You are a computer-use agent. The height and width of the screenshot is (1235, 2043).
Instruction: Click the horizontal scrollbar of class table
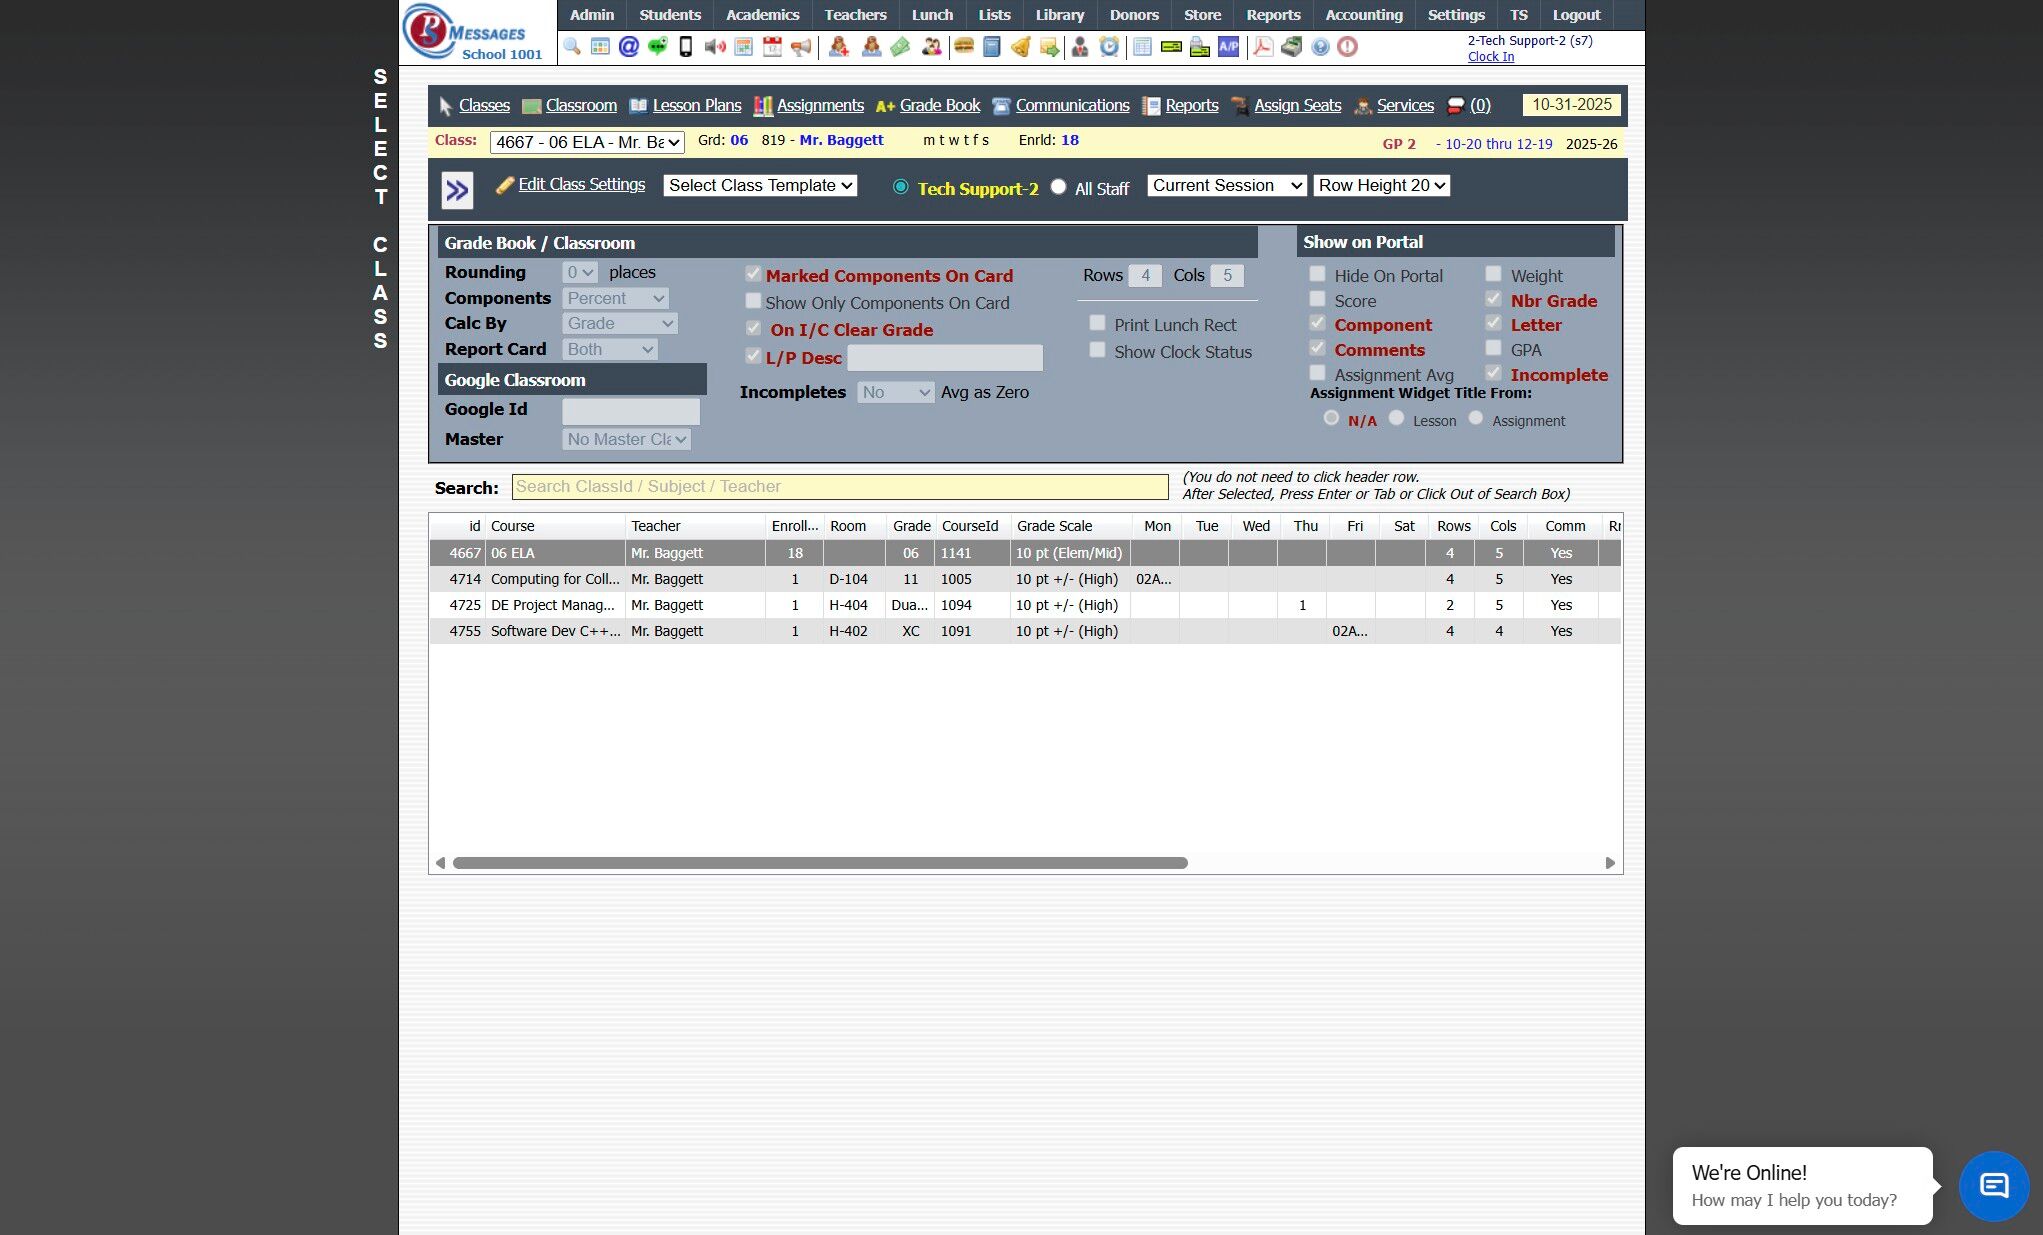pyautogui.click(x=820, y=863)
